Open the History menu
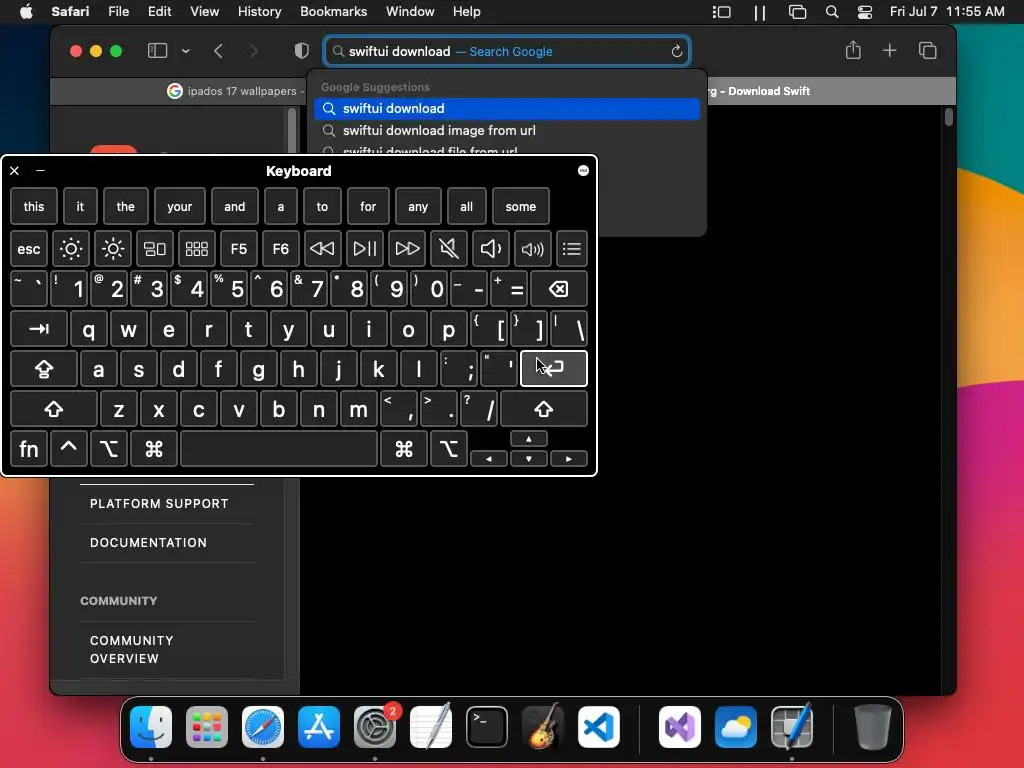Screen dimensions: 1024x768 259,11
